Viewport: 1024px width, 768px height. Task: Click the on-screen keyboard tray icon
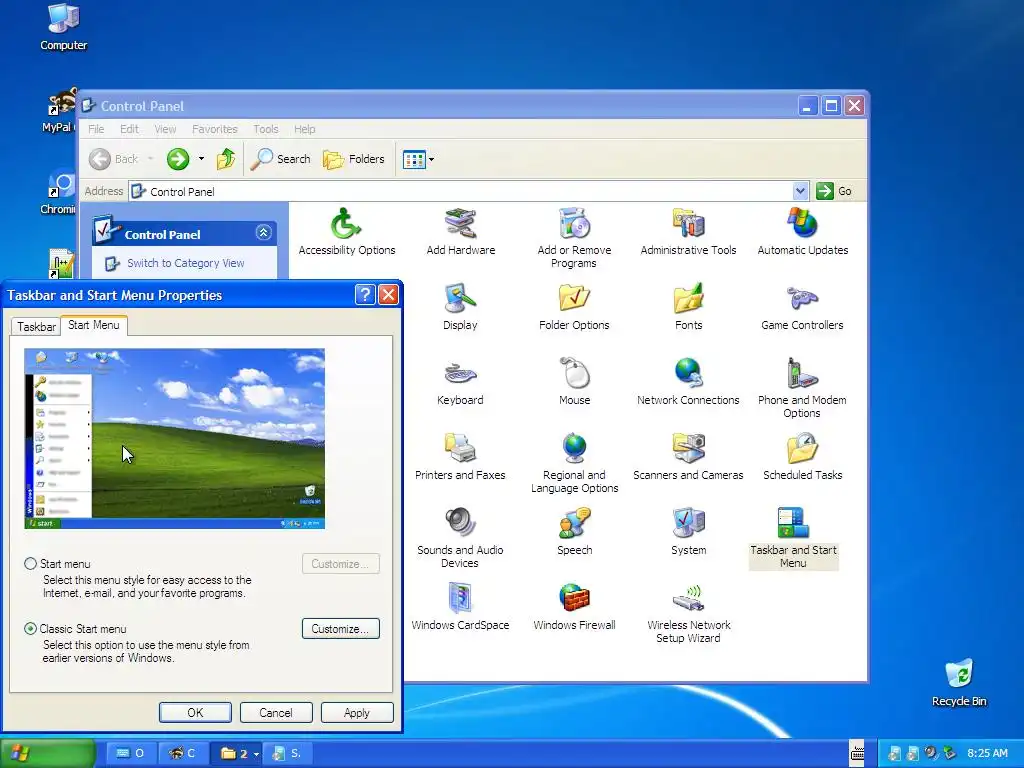(857, 754)
